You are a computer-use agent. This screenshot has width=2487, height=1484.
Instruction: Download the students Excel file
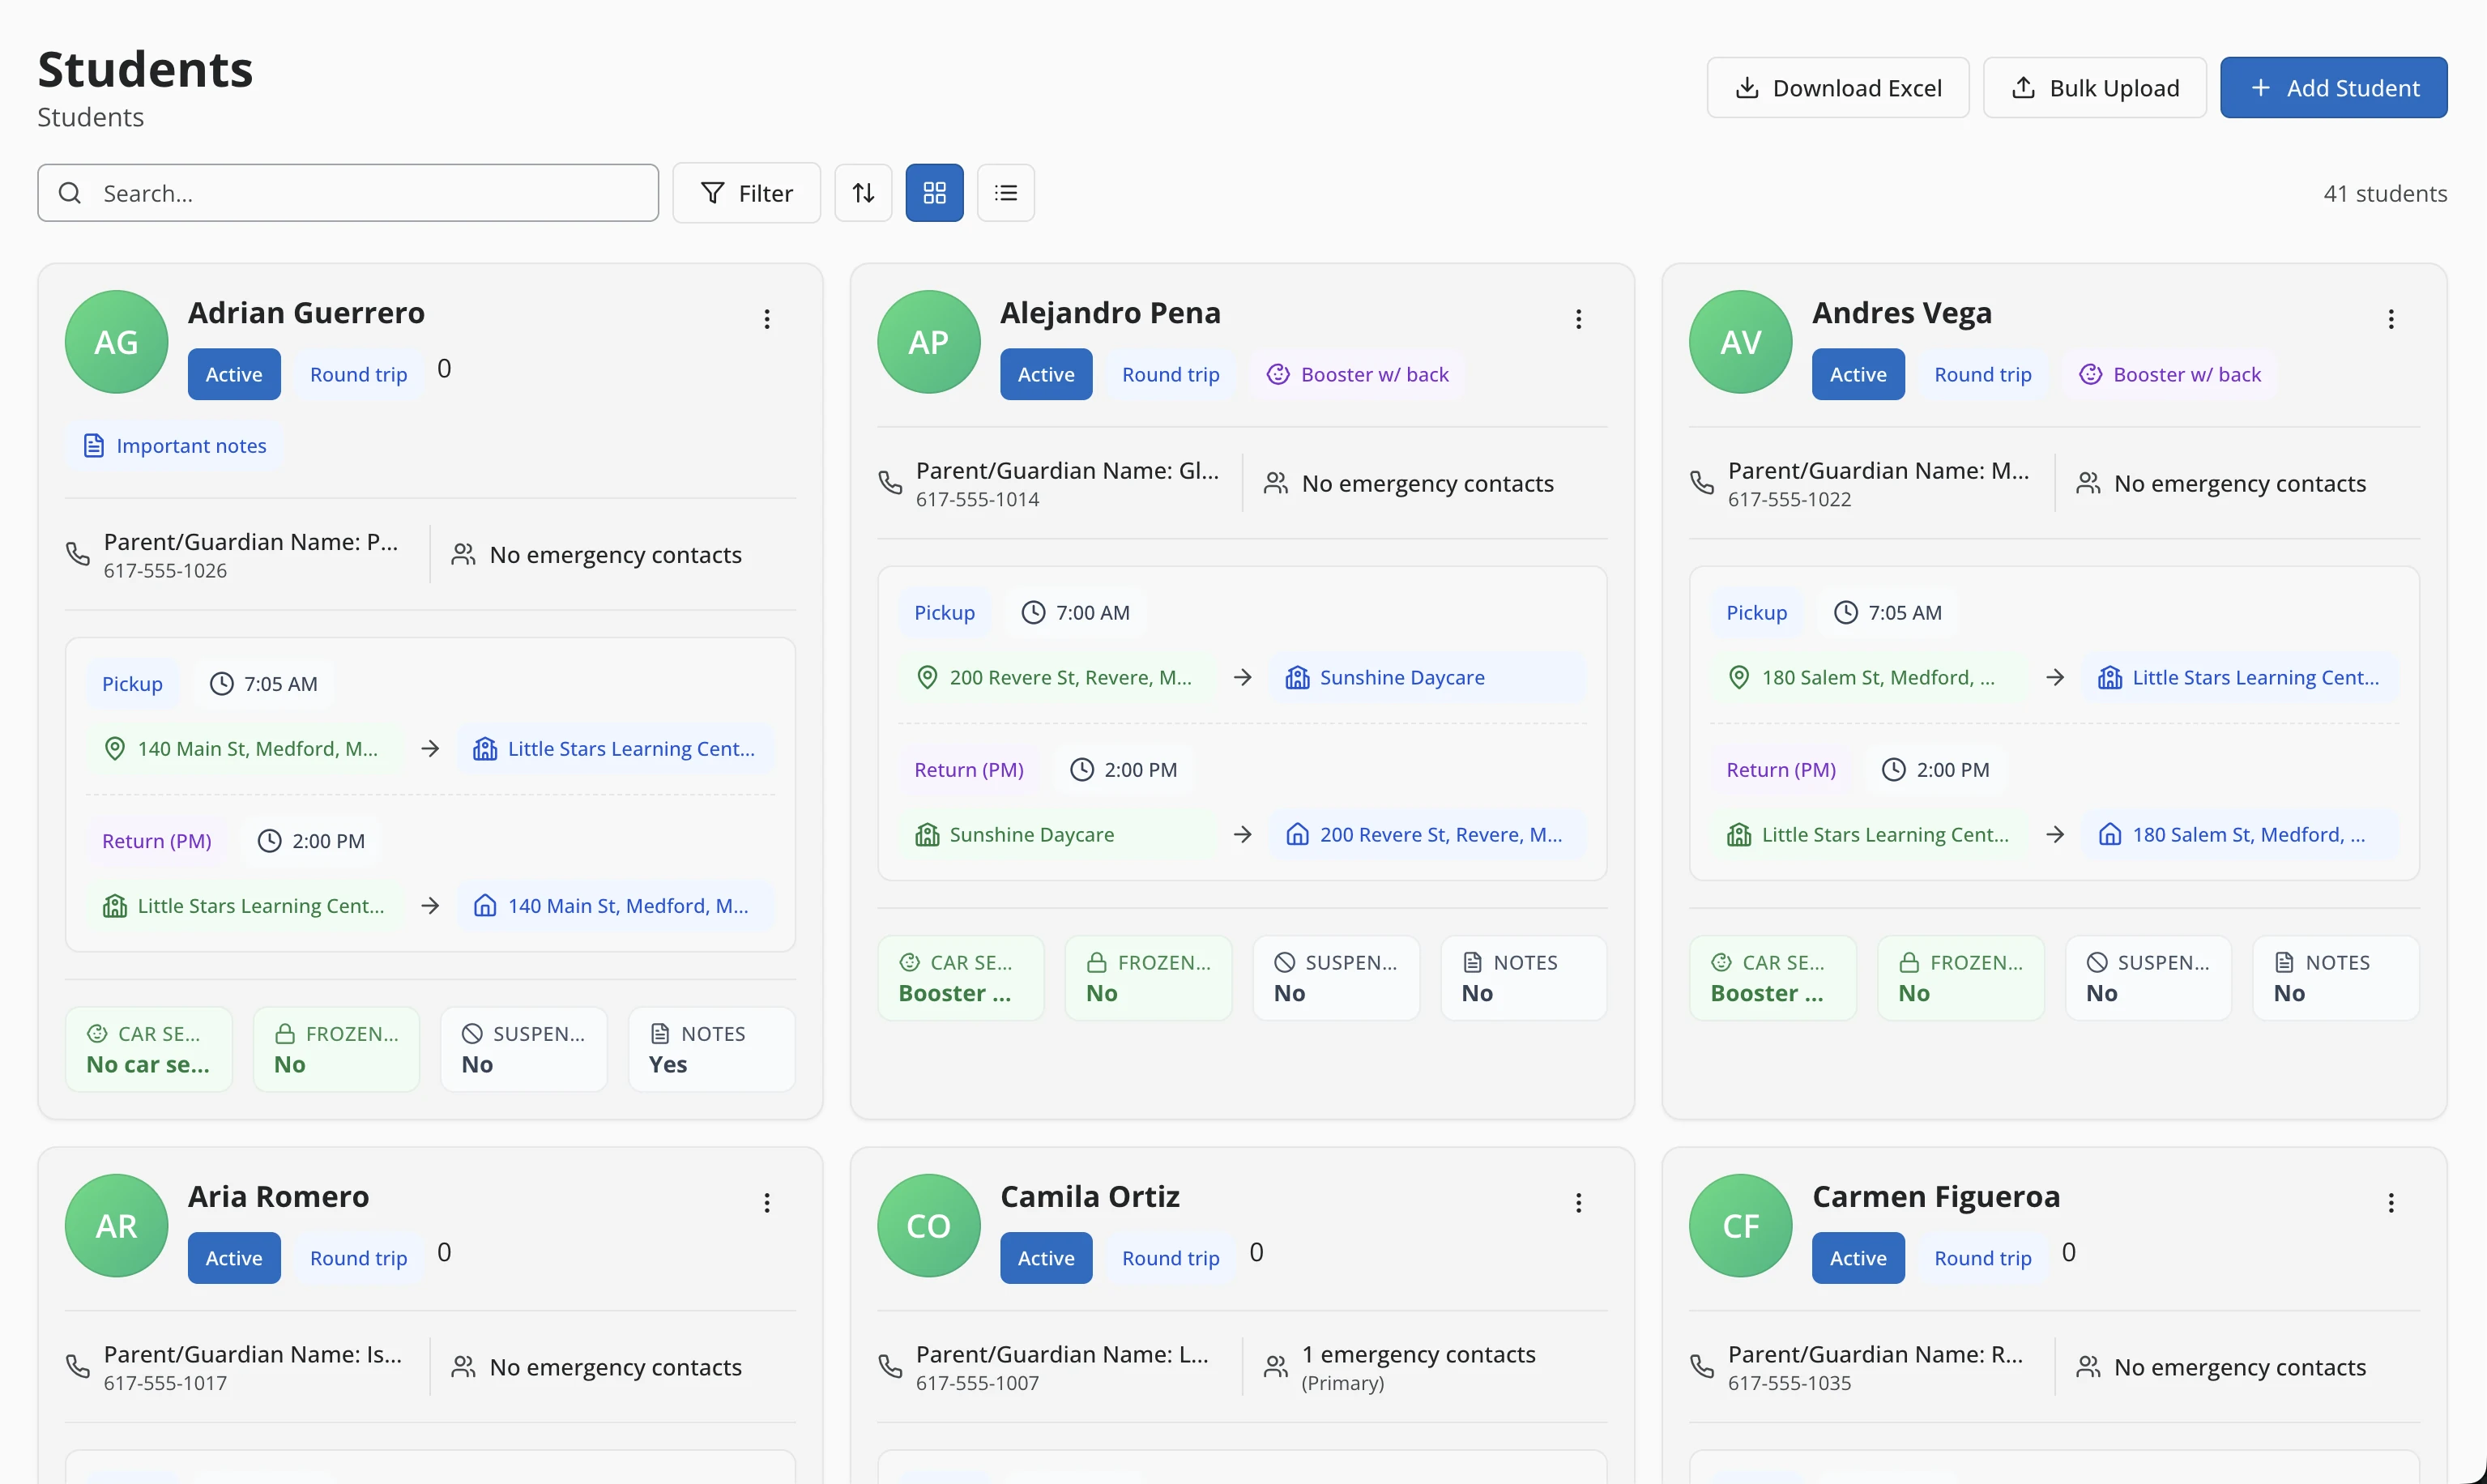(1838, 88)
